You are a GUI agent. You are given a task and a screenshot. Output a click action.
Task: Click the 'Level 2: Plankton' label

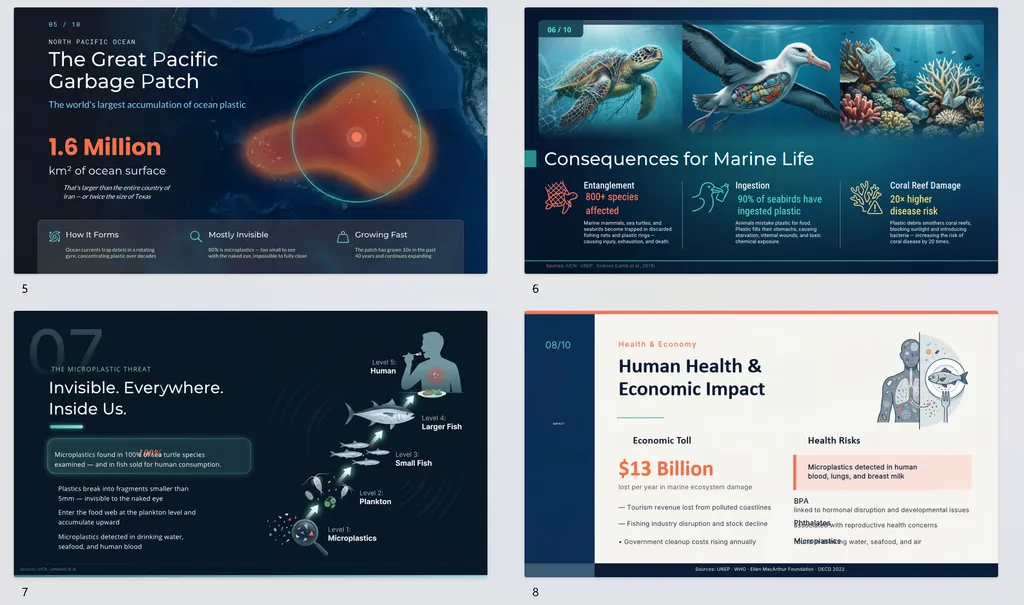click(x=375, y=497)
